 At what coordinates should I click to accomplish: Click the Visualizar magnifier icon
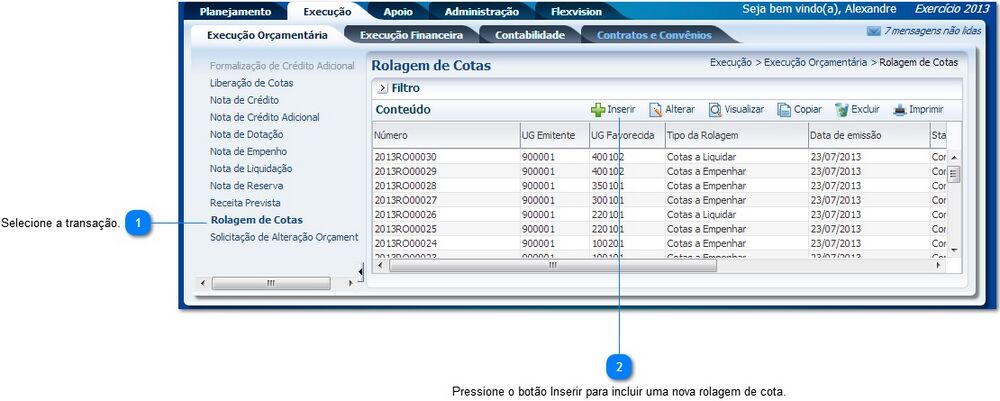[x=715, y=110]
